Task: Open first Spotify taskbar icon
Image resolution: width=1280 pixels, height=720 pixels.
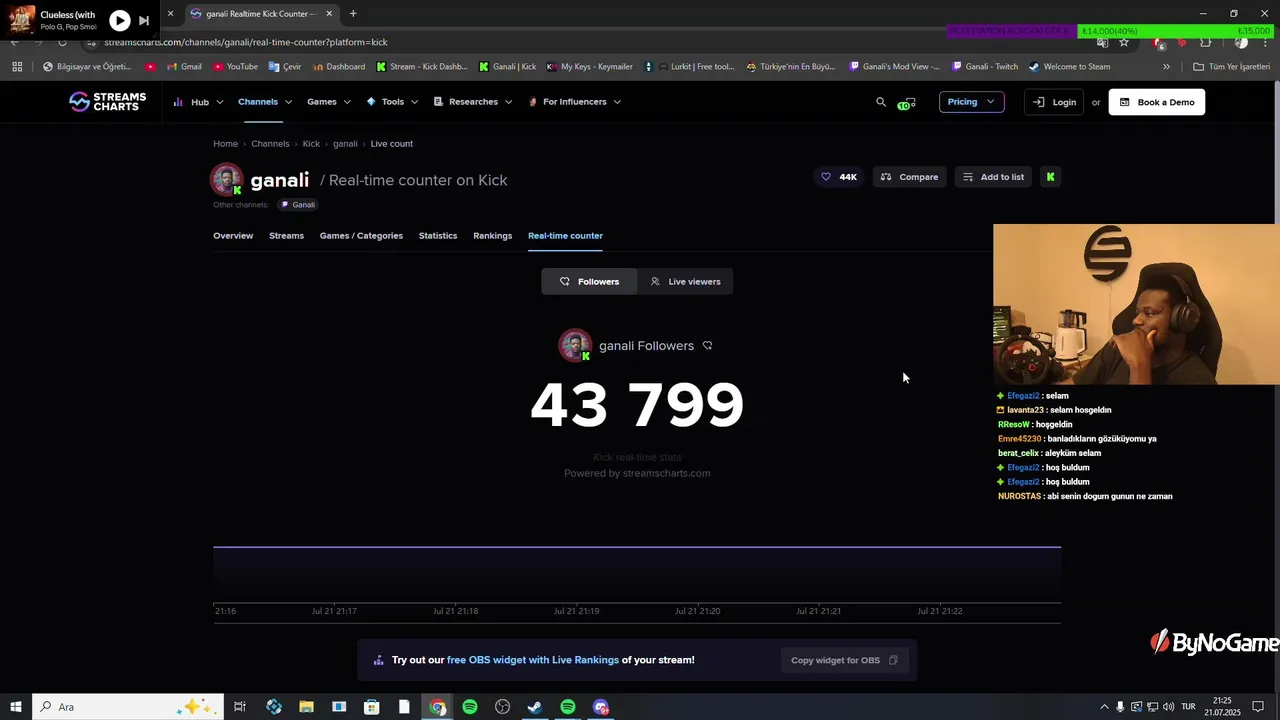Action: (x=470, y=707)
